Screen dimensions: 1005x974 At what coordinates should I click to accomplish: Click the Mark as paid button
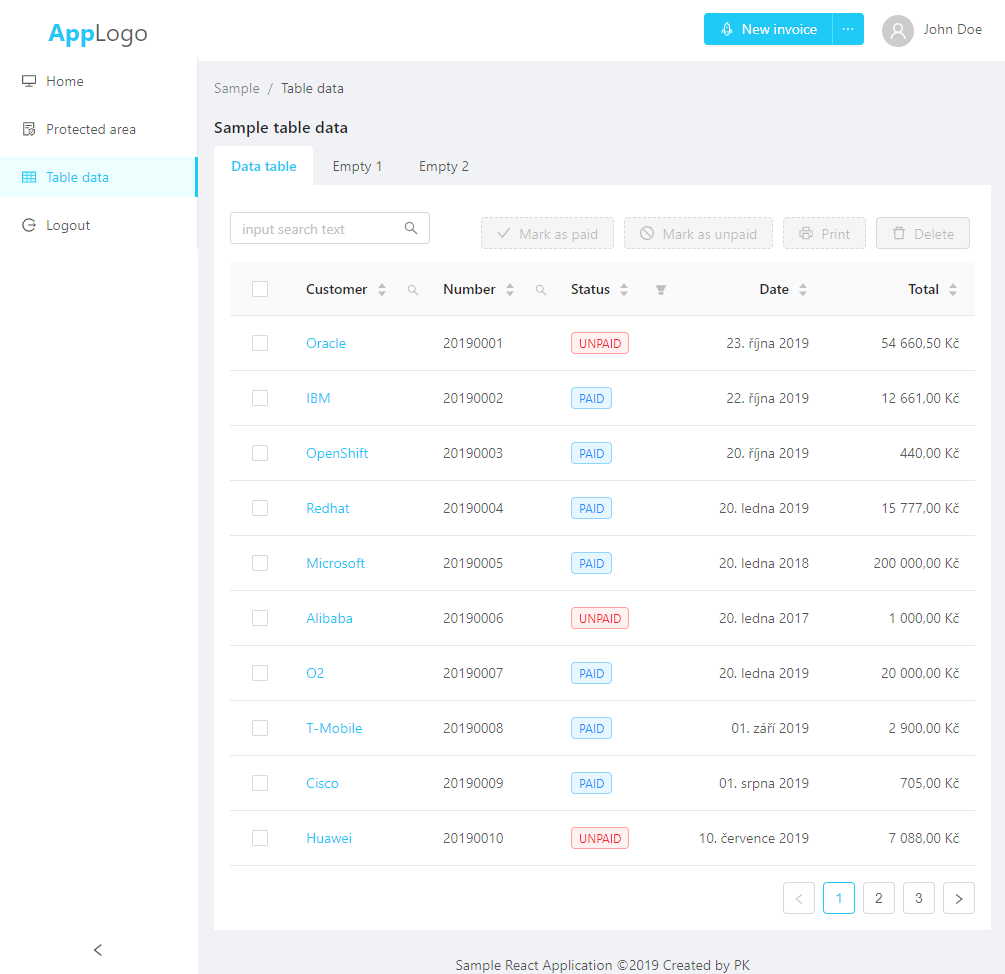[x=547, y=234]
